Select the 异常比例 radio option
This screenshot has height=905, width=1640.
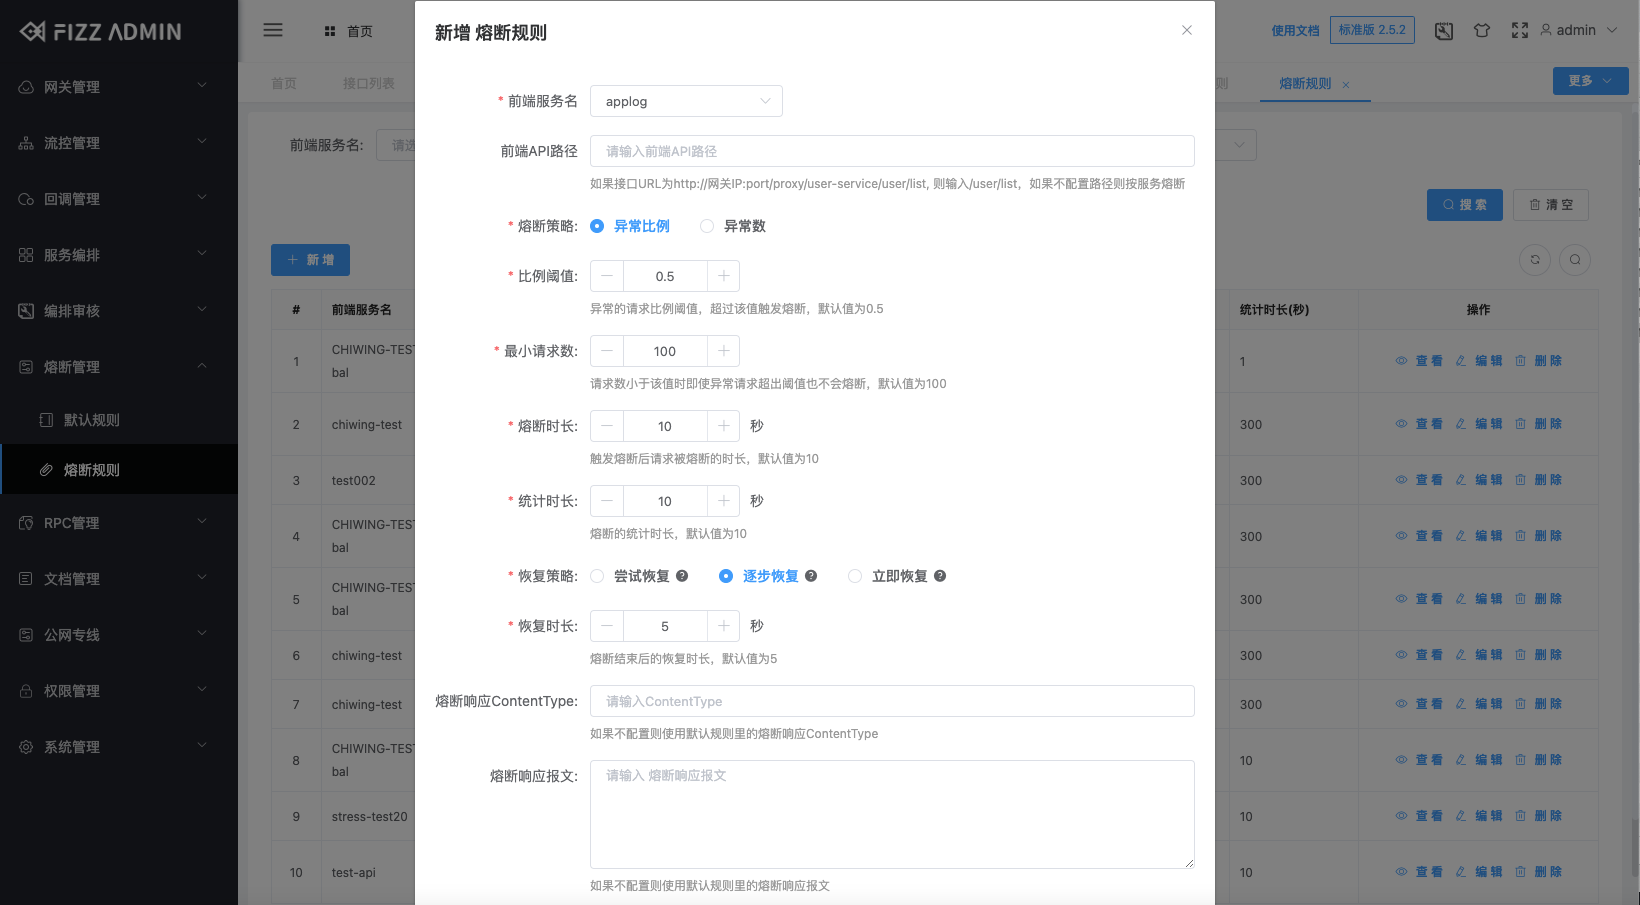pos(630,226)
